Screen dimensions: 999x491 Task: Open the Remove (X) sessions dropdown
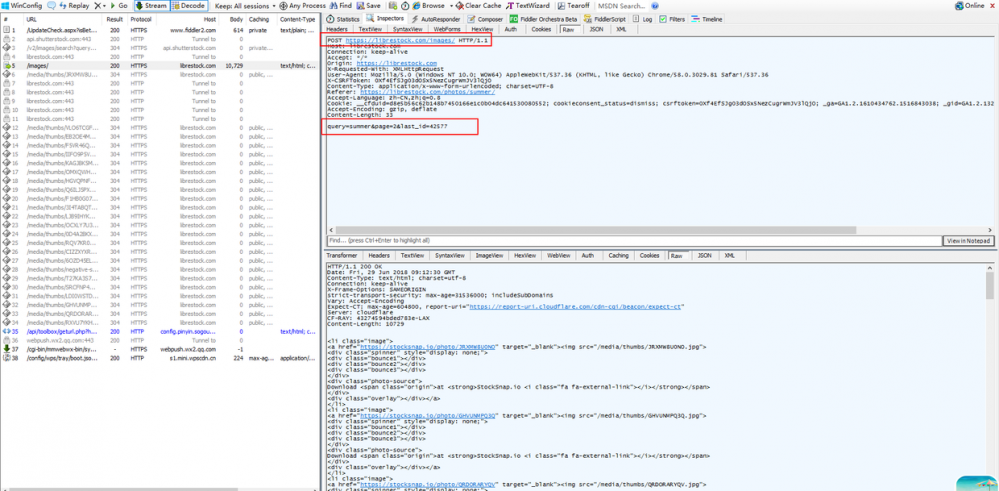[x=101, y=6]
